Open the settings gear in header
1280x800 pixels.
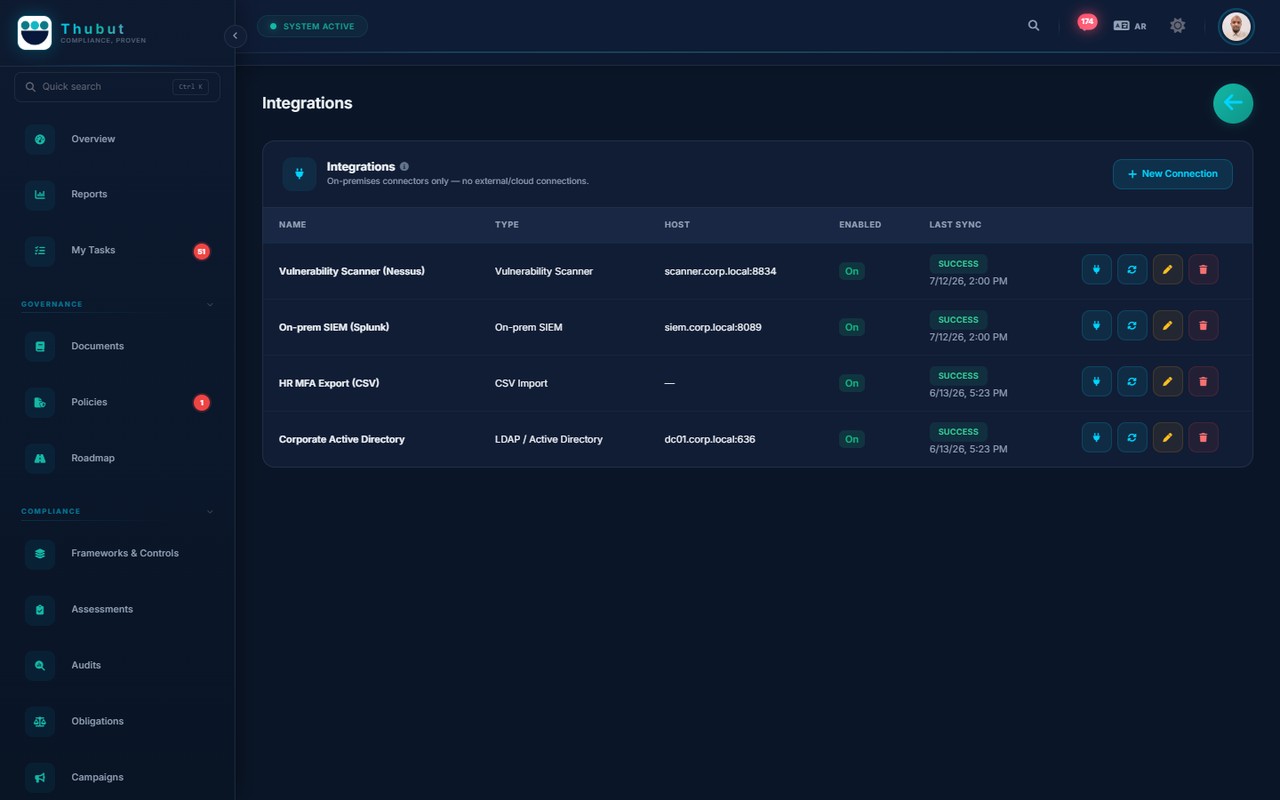click(x=1178, y=26)
